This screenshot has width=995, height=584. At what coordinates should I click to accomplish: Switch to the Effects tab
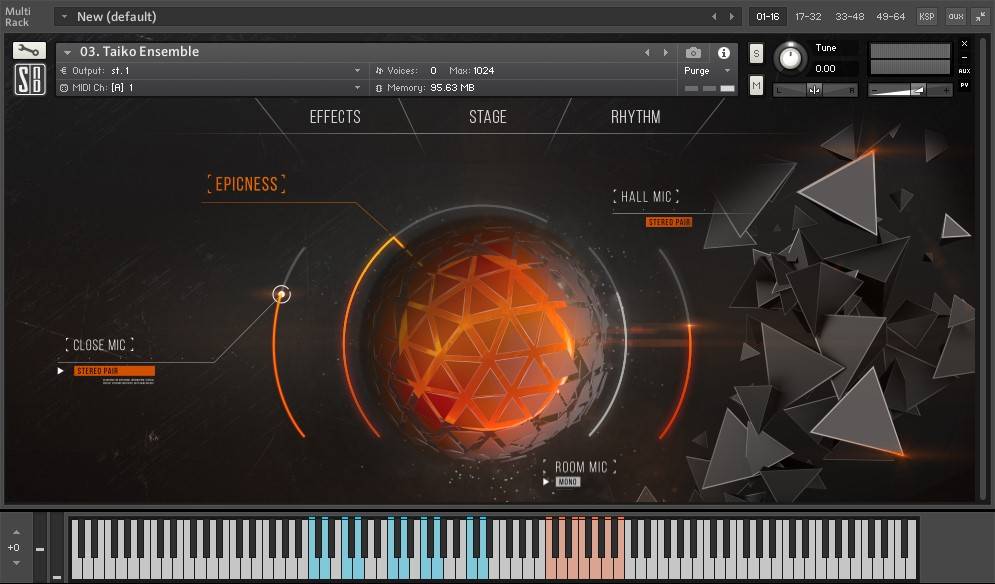(x=335, y=117)
